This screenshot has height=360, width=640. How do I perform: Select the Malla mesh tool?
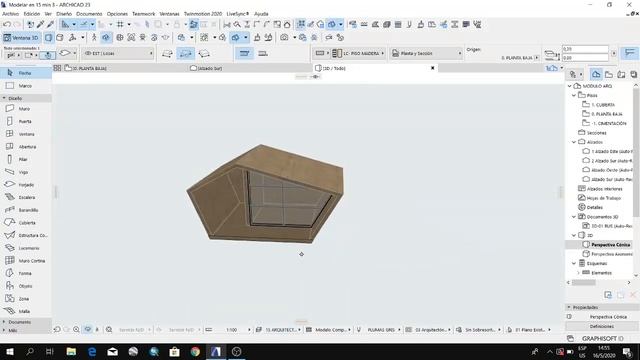point(25,311)
